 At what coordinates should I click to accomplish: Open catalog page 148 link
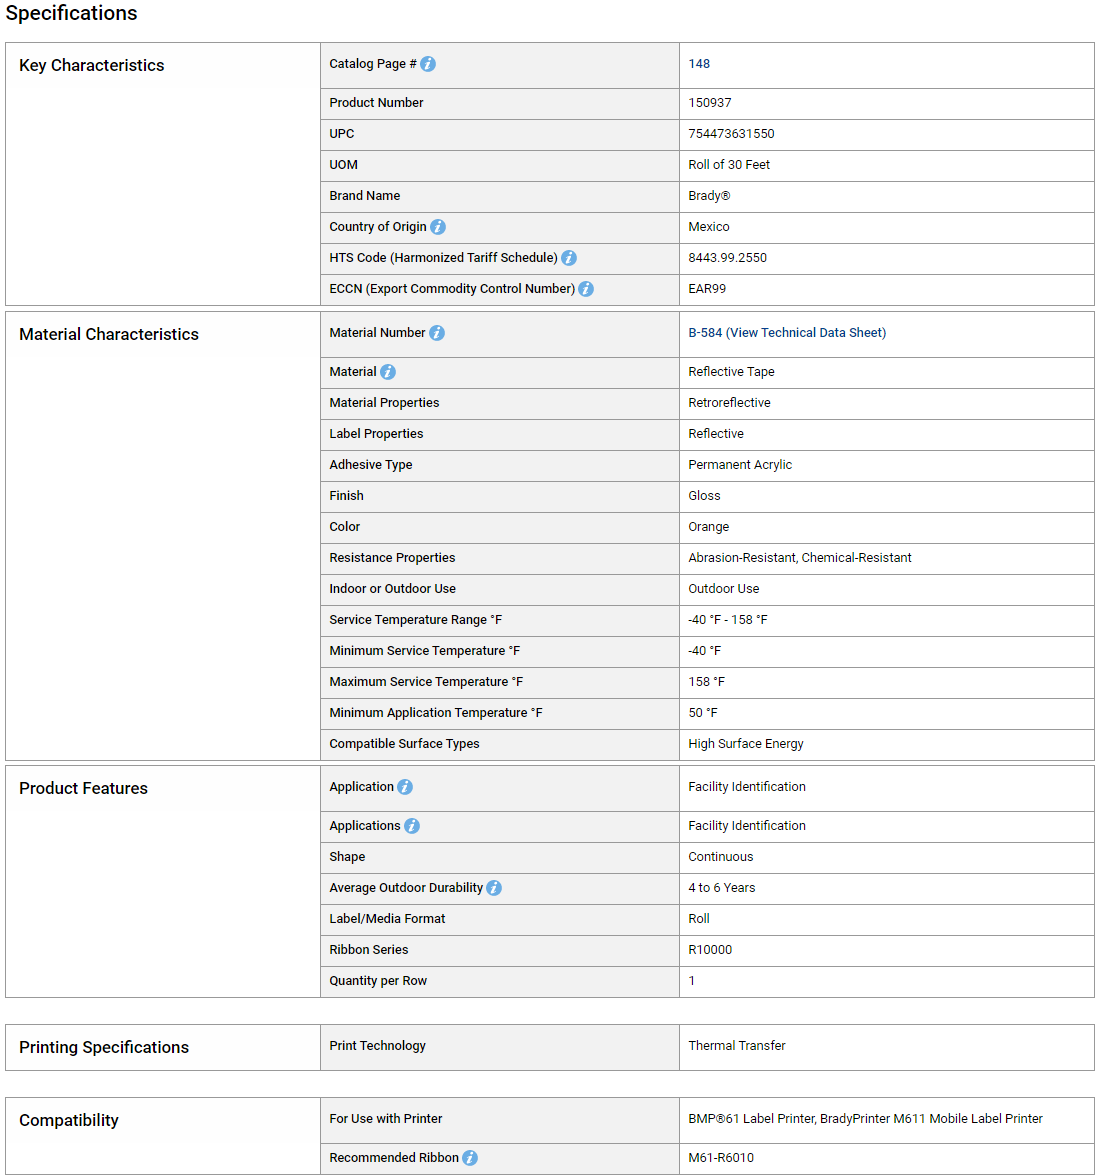699,64
